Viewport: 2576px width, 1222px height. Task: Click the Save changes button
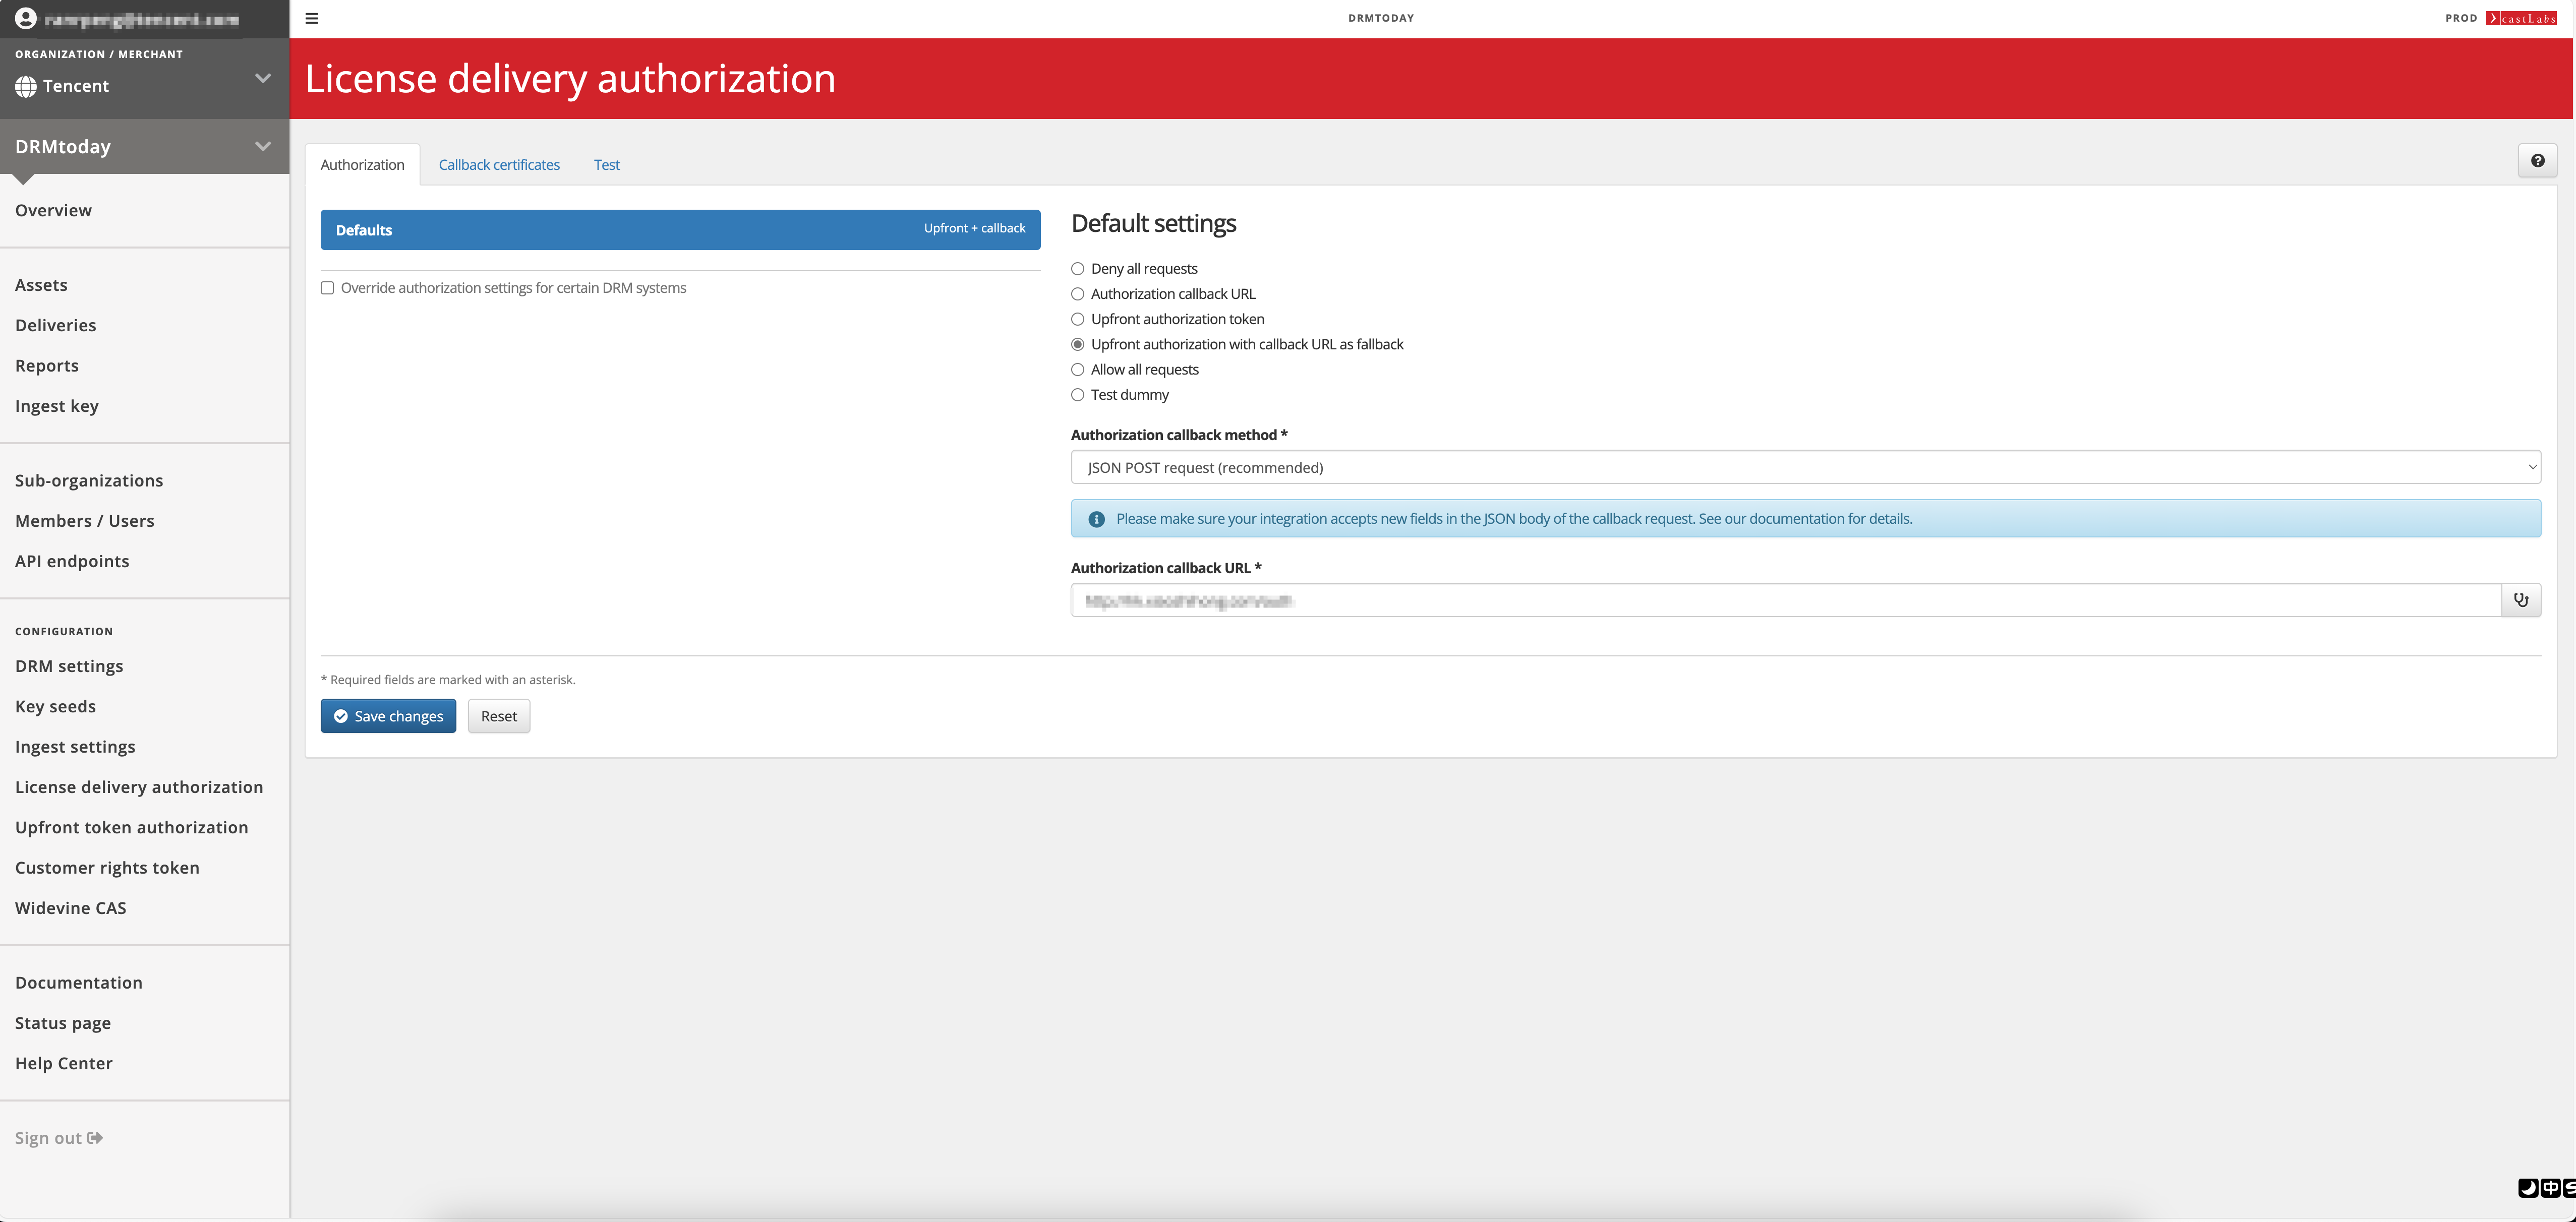pyautogui.click(x=388, y=716)
